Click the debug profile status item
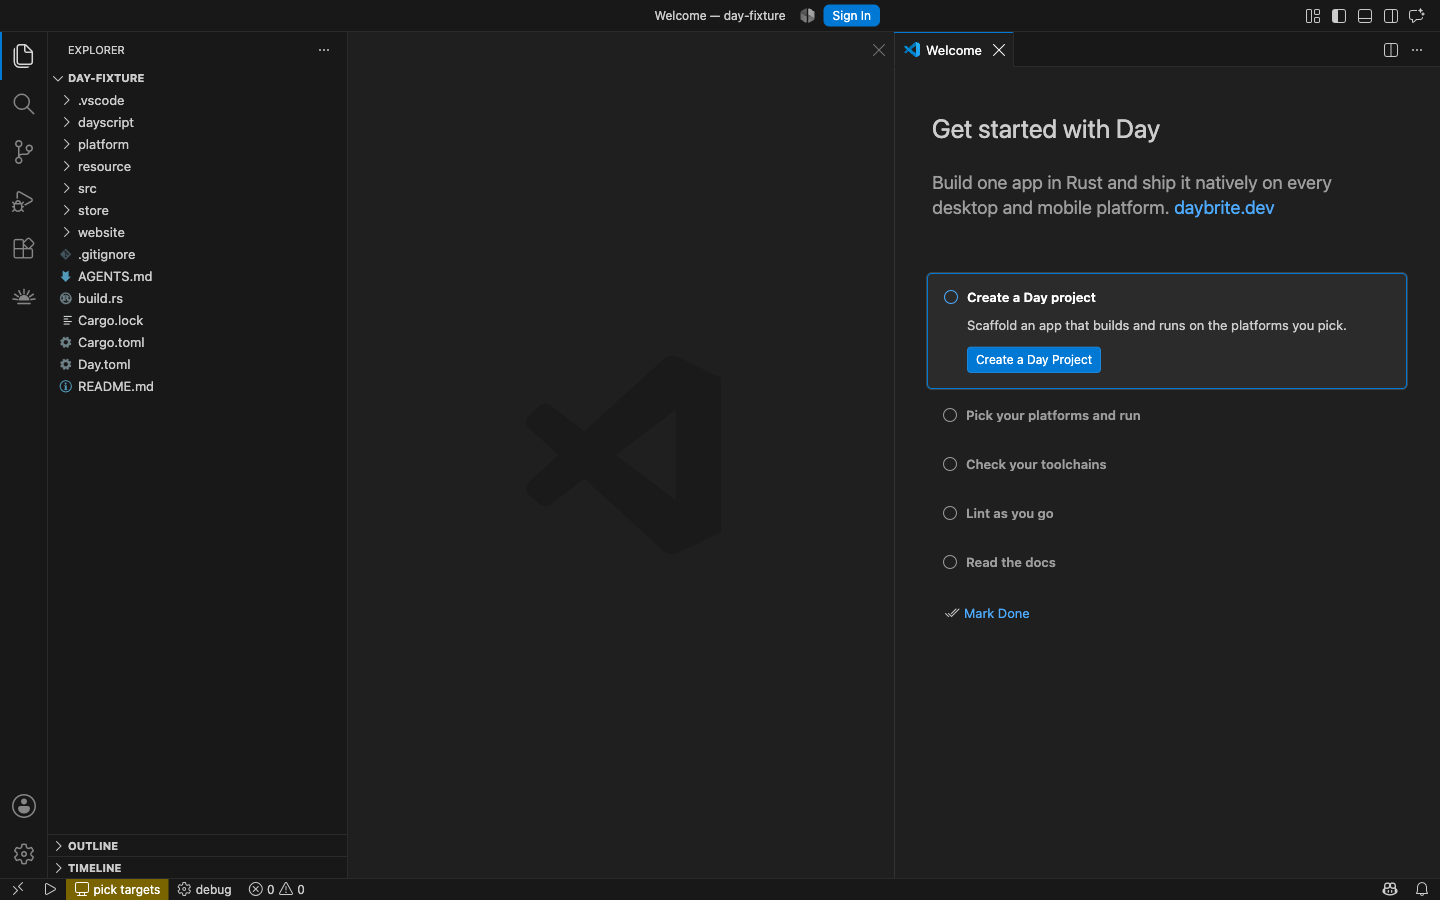This screenshot has width=1440, height=900. point(204,889)
